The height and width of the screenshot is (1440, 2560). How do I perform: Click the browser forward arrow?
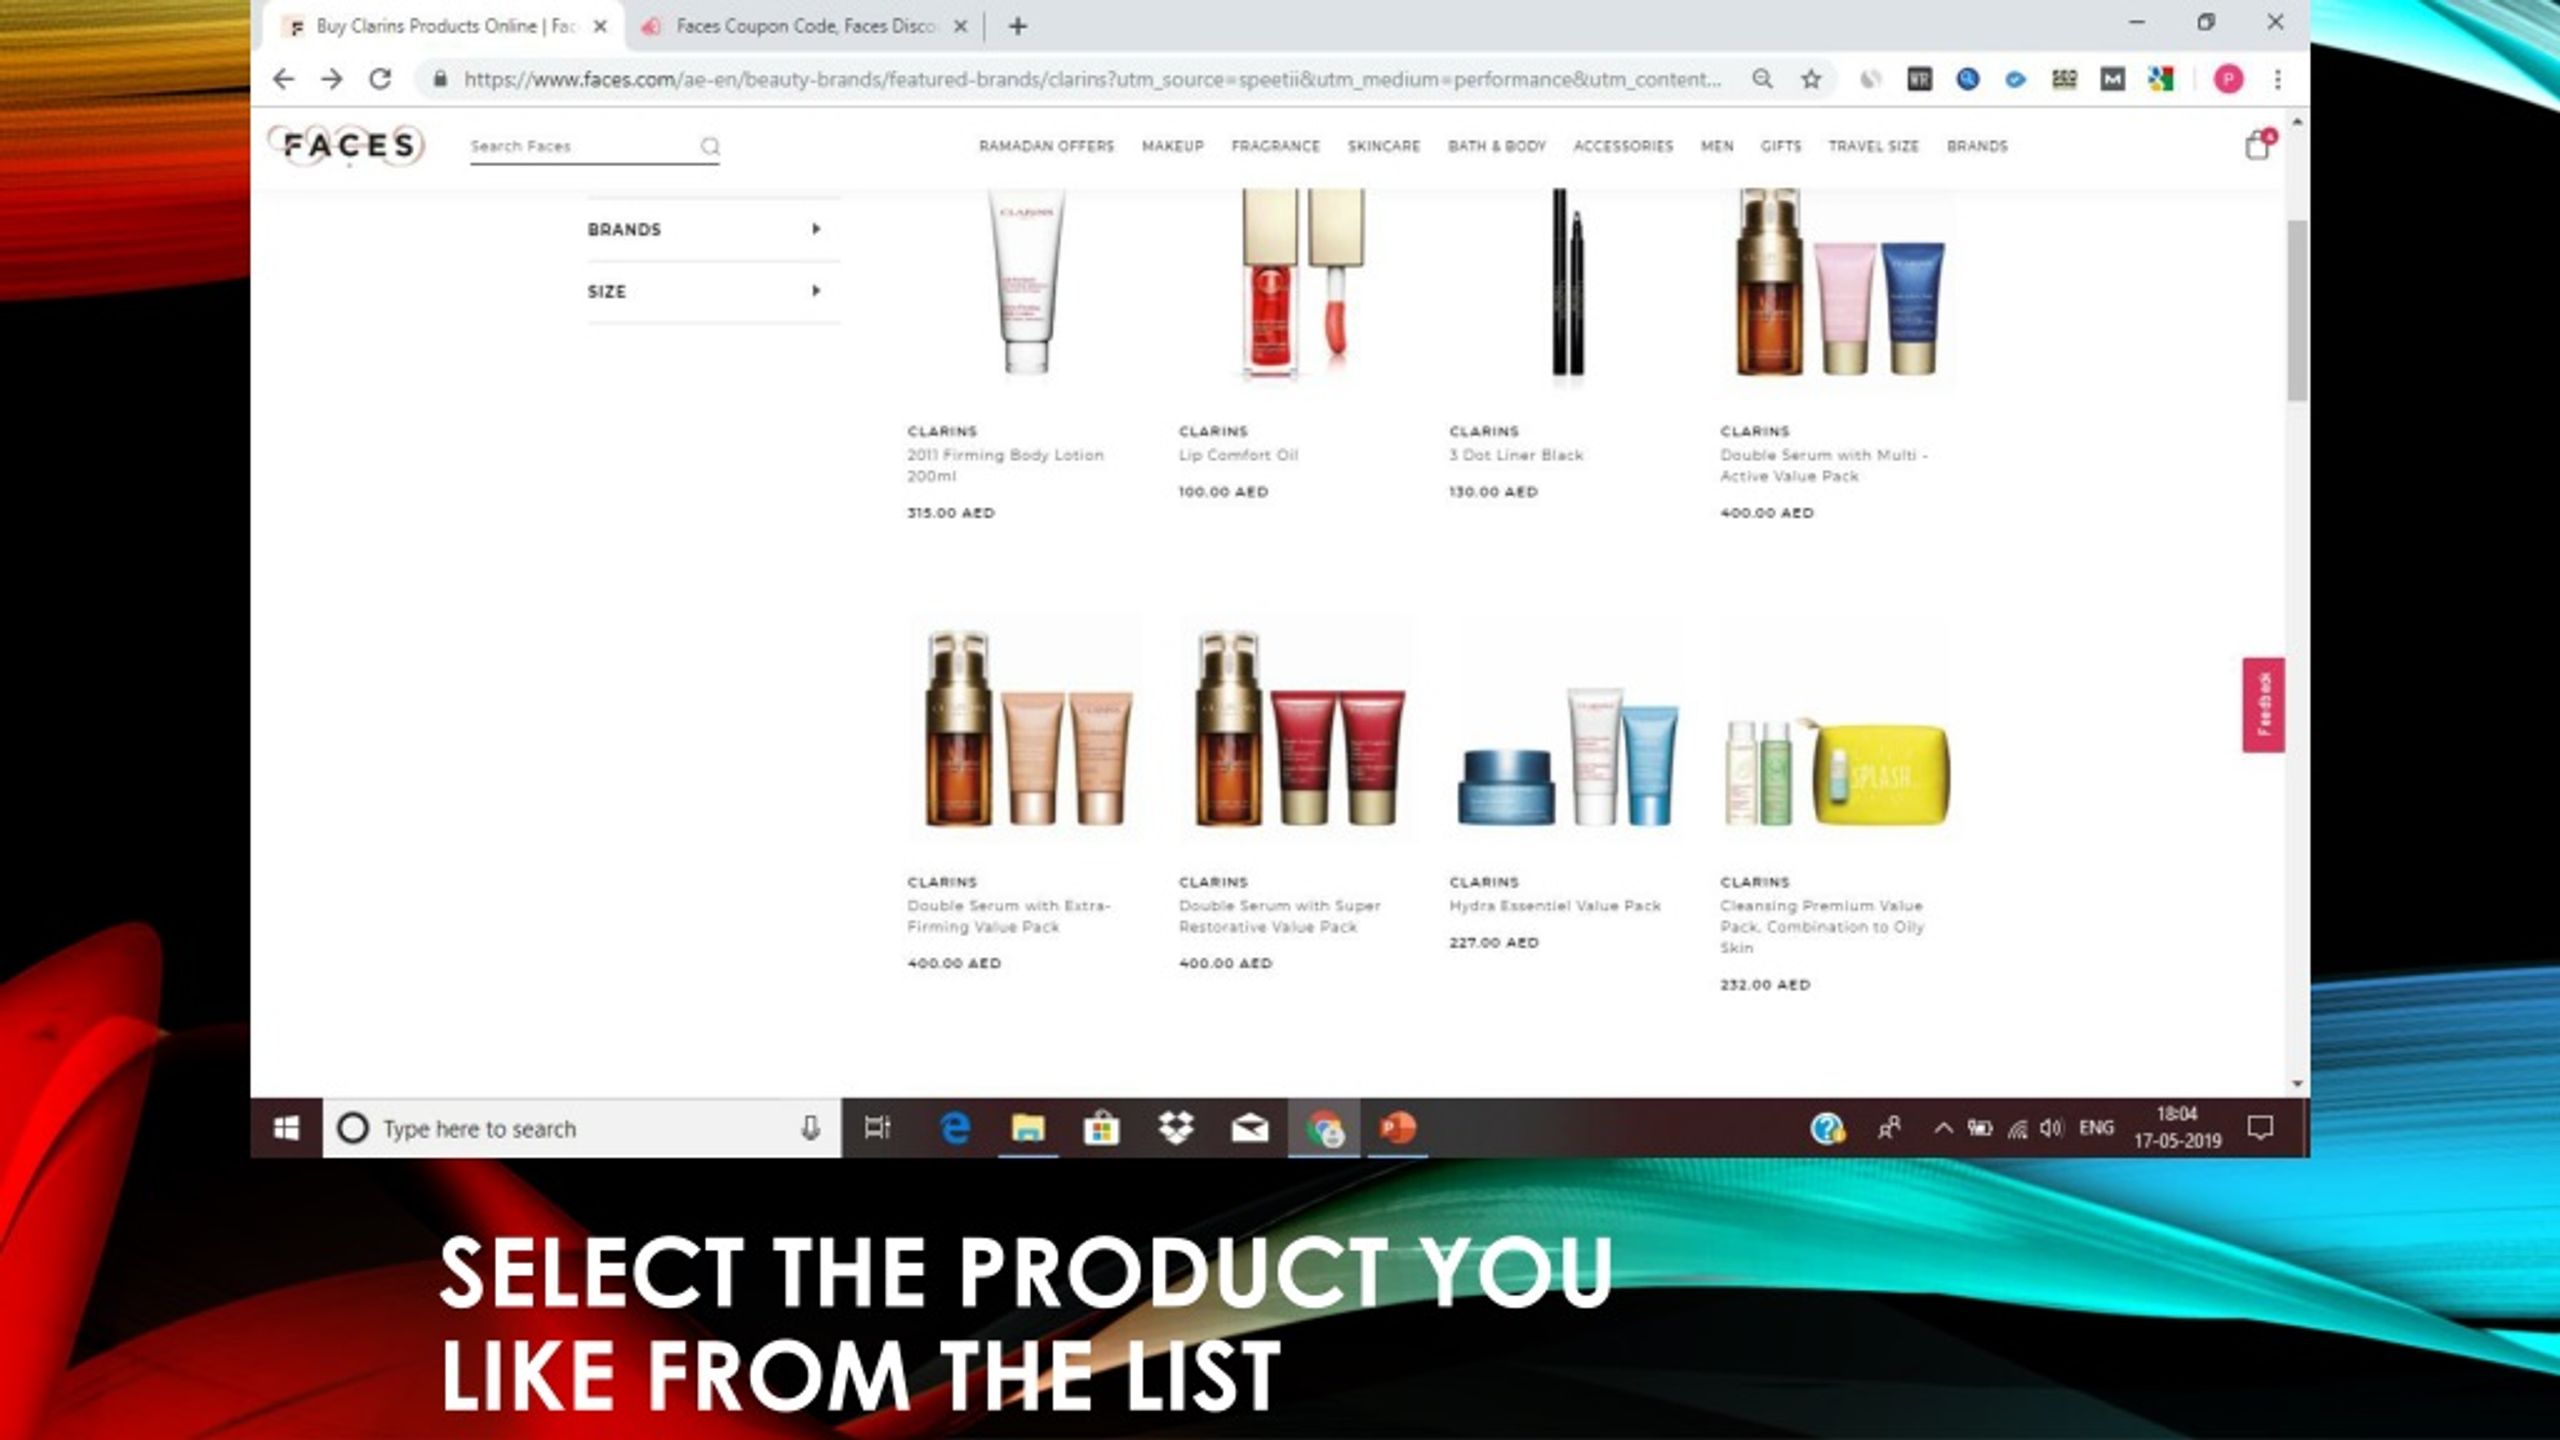(x=332, y=79)
